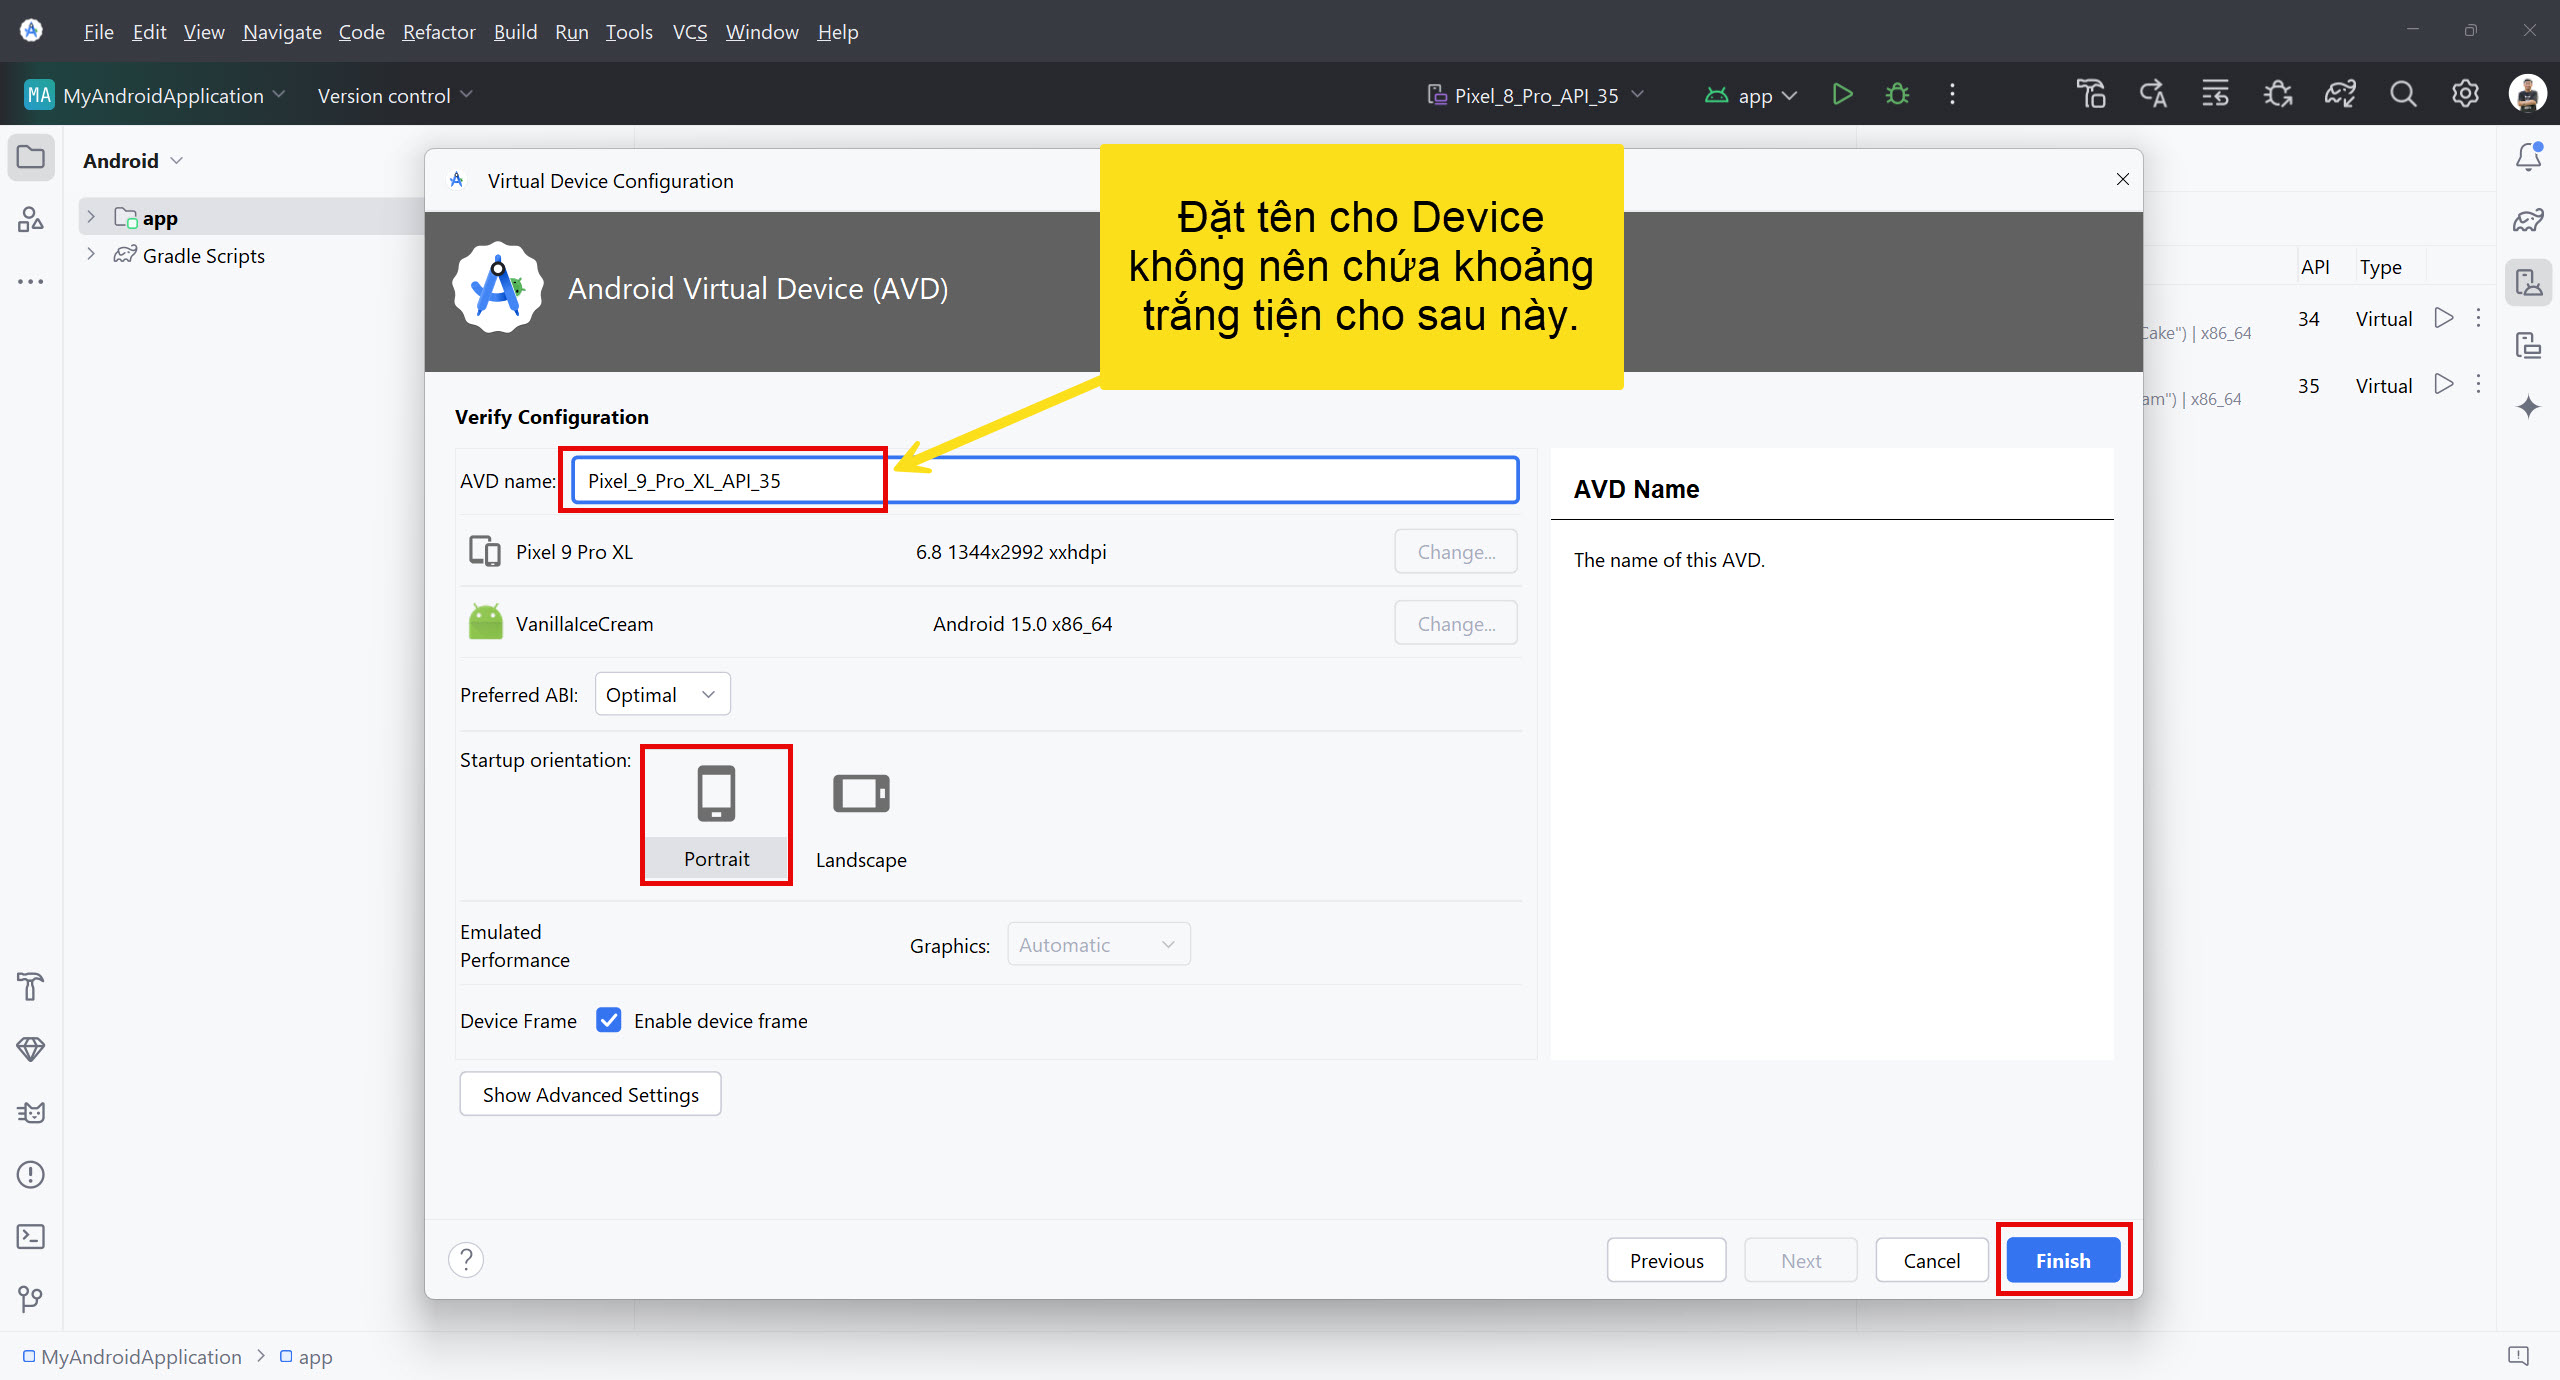This screenshot has height=1380, width=2560.
Task: Open actions menu for API 35 device
Action: pyautogui.click(x=2478, y=384)
